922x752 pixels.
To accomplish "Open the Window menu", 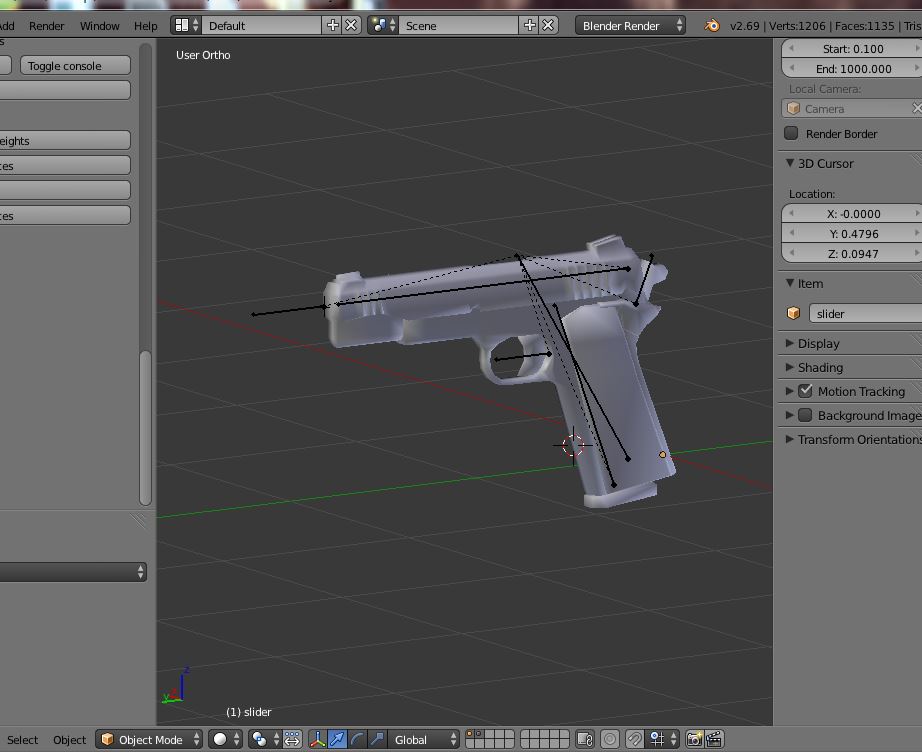I will [x=99, y=26].
